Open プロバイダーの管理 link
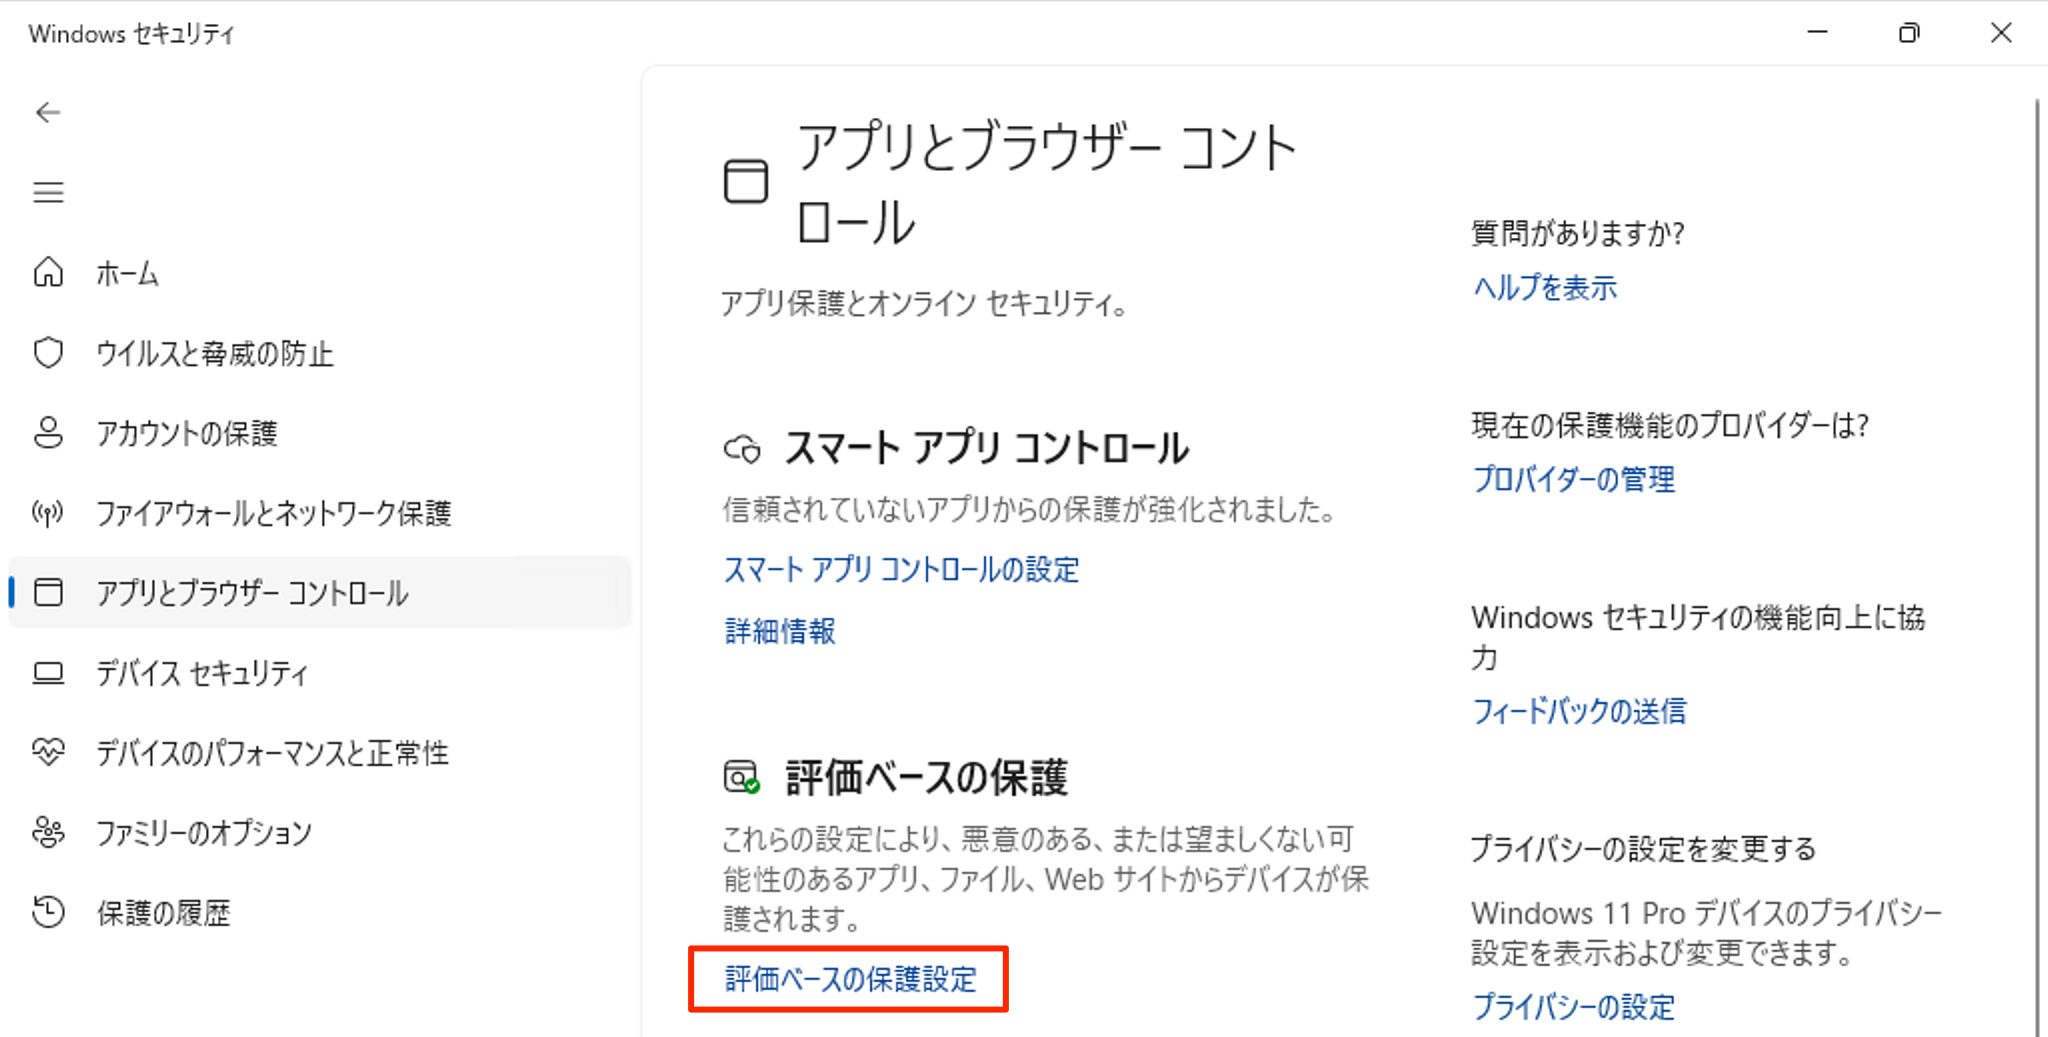The width and height of the screenshot is (2048, 1037). pos(1573,480)
